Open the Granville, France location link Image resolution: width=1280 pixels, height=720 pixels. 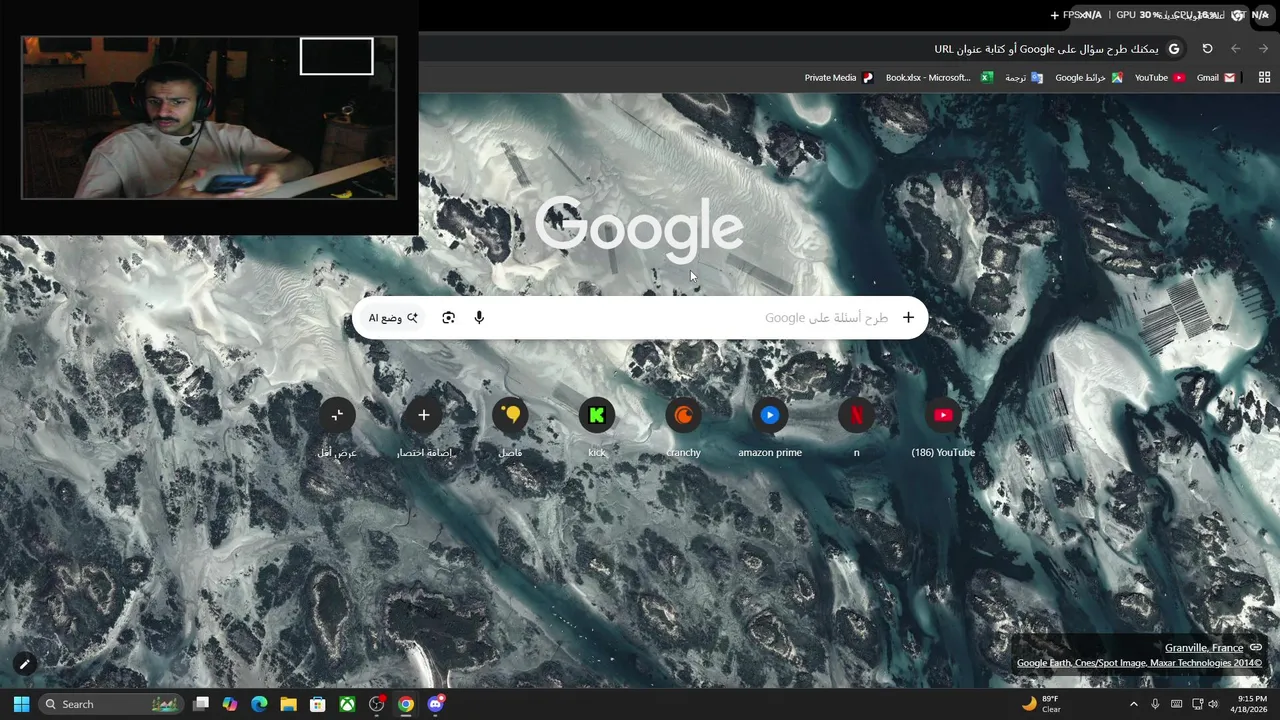pos(1204,648)
